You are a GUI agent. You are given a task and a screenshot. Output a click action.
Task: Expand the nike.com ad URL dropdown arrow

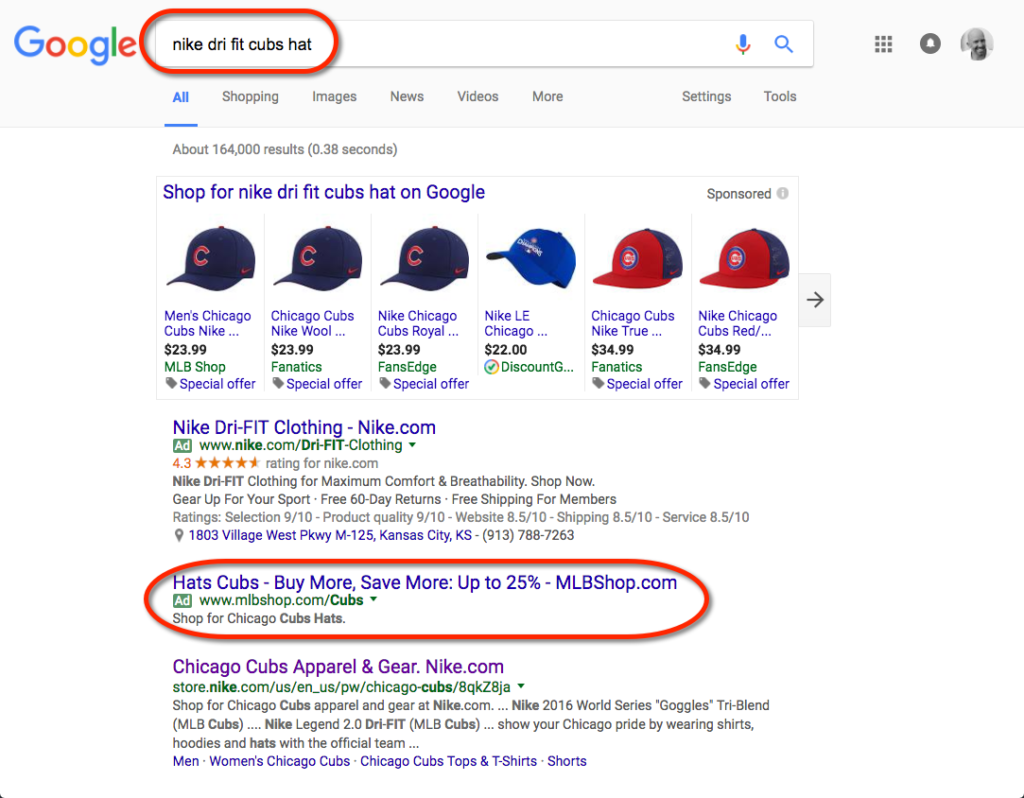[412, 445]
